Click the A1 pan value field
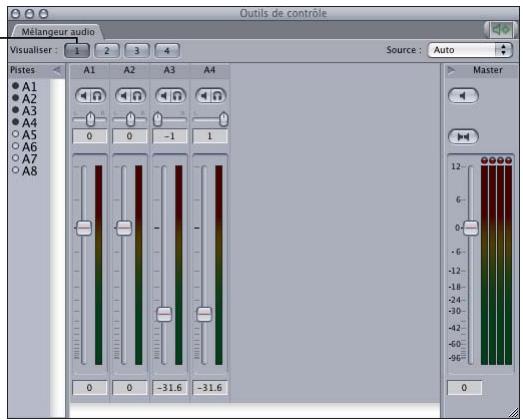Viewport: 523px width, 420px height. coord(90,136)
